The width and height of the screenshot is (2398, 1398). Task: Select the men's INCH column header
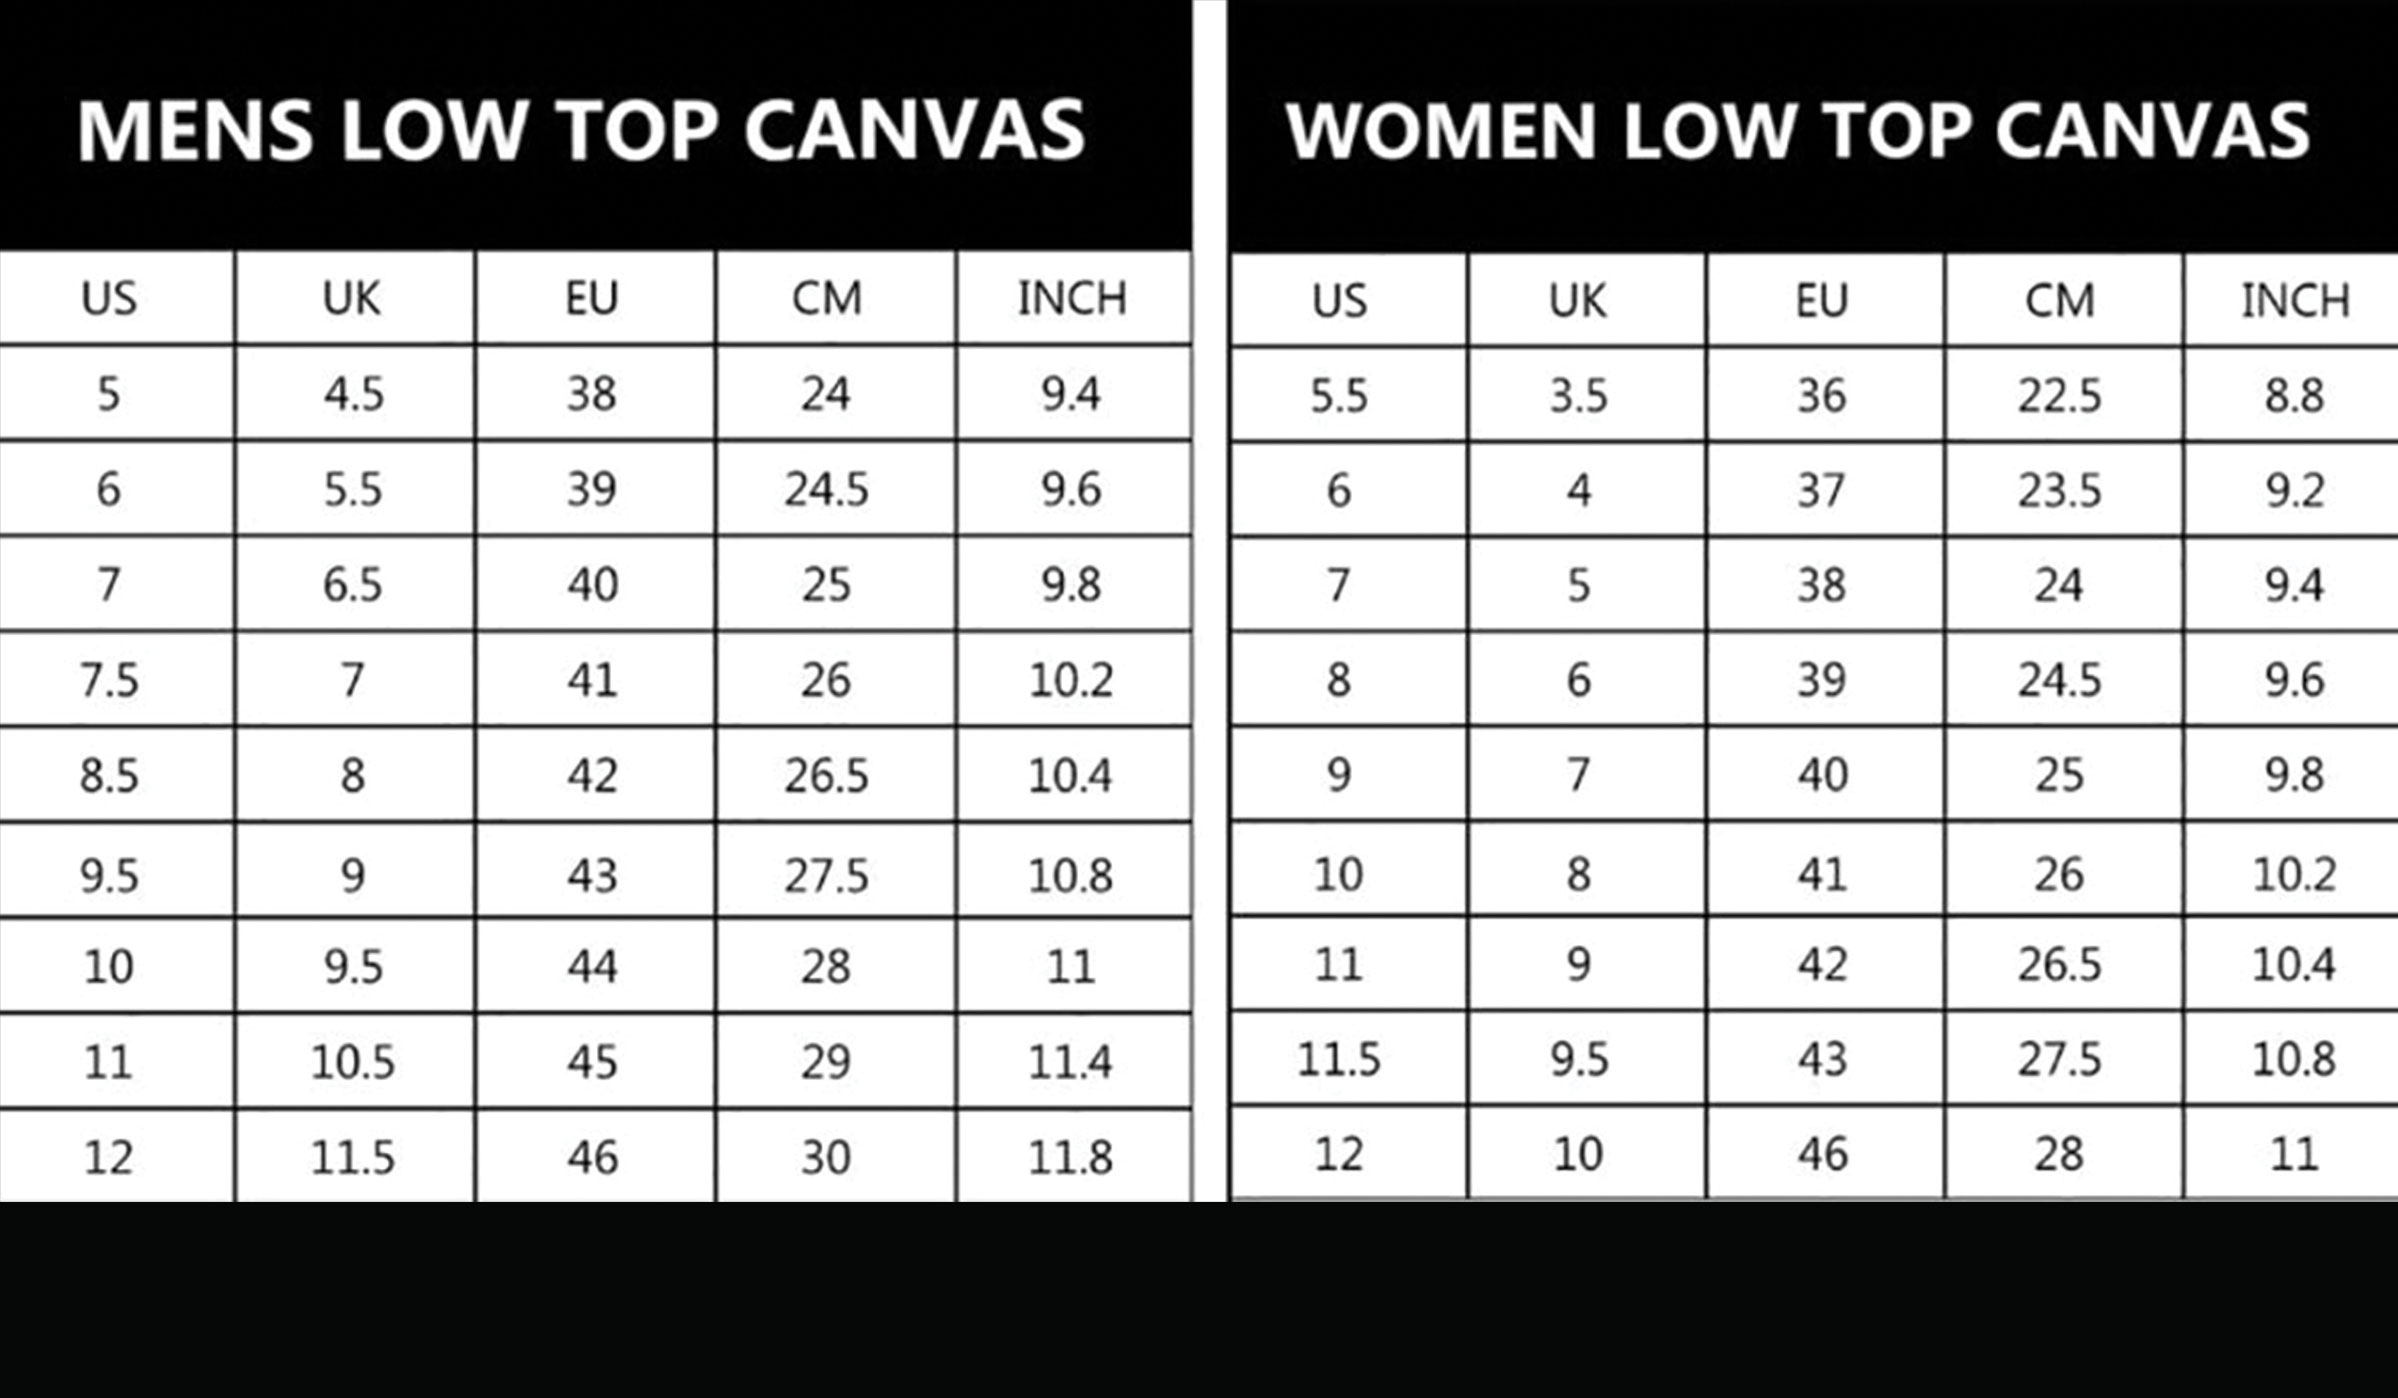(x=1073, y=298)
